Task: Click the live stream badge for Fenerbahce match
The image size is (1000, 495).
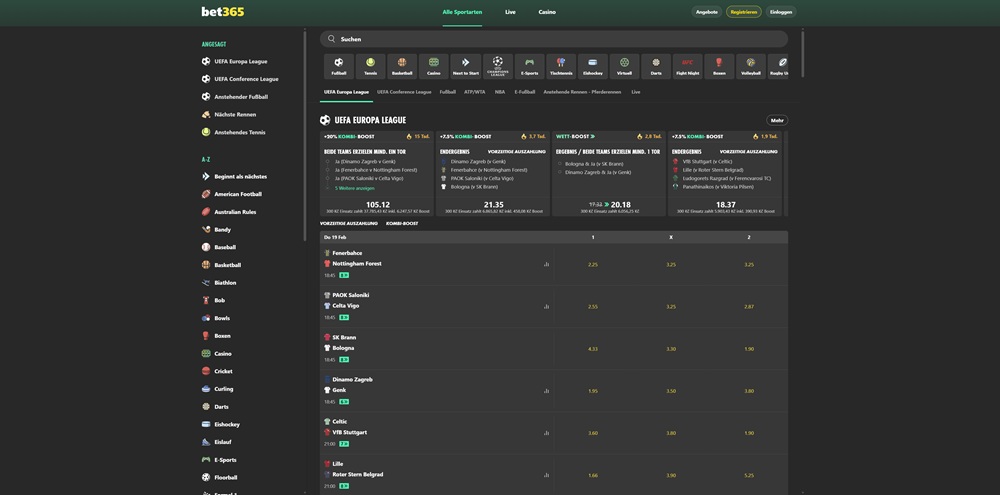Action: (344, 275)
